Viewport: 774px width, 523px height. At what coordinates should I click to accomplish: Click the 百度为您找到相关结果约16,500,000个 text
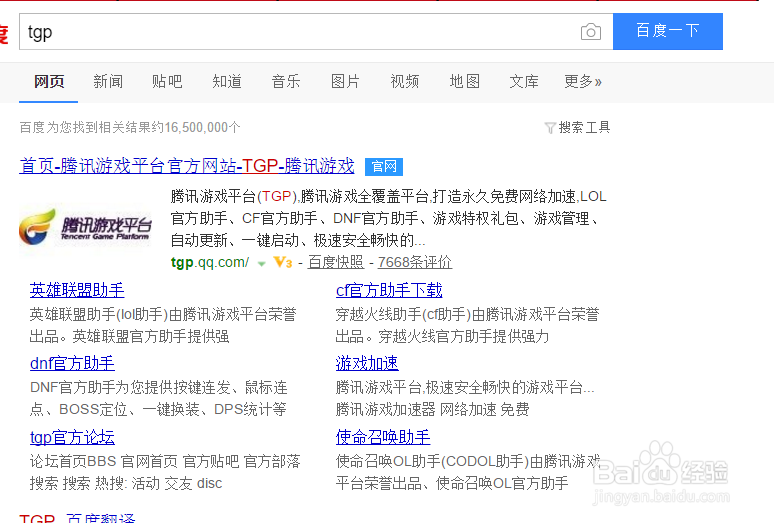point(130,128)
